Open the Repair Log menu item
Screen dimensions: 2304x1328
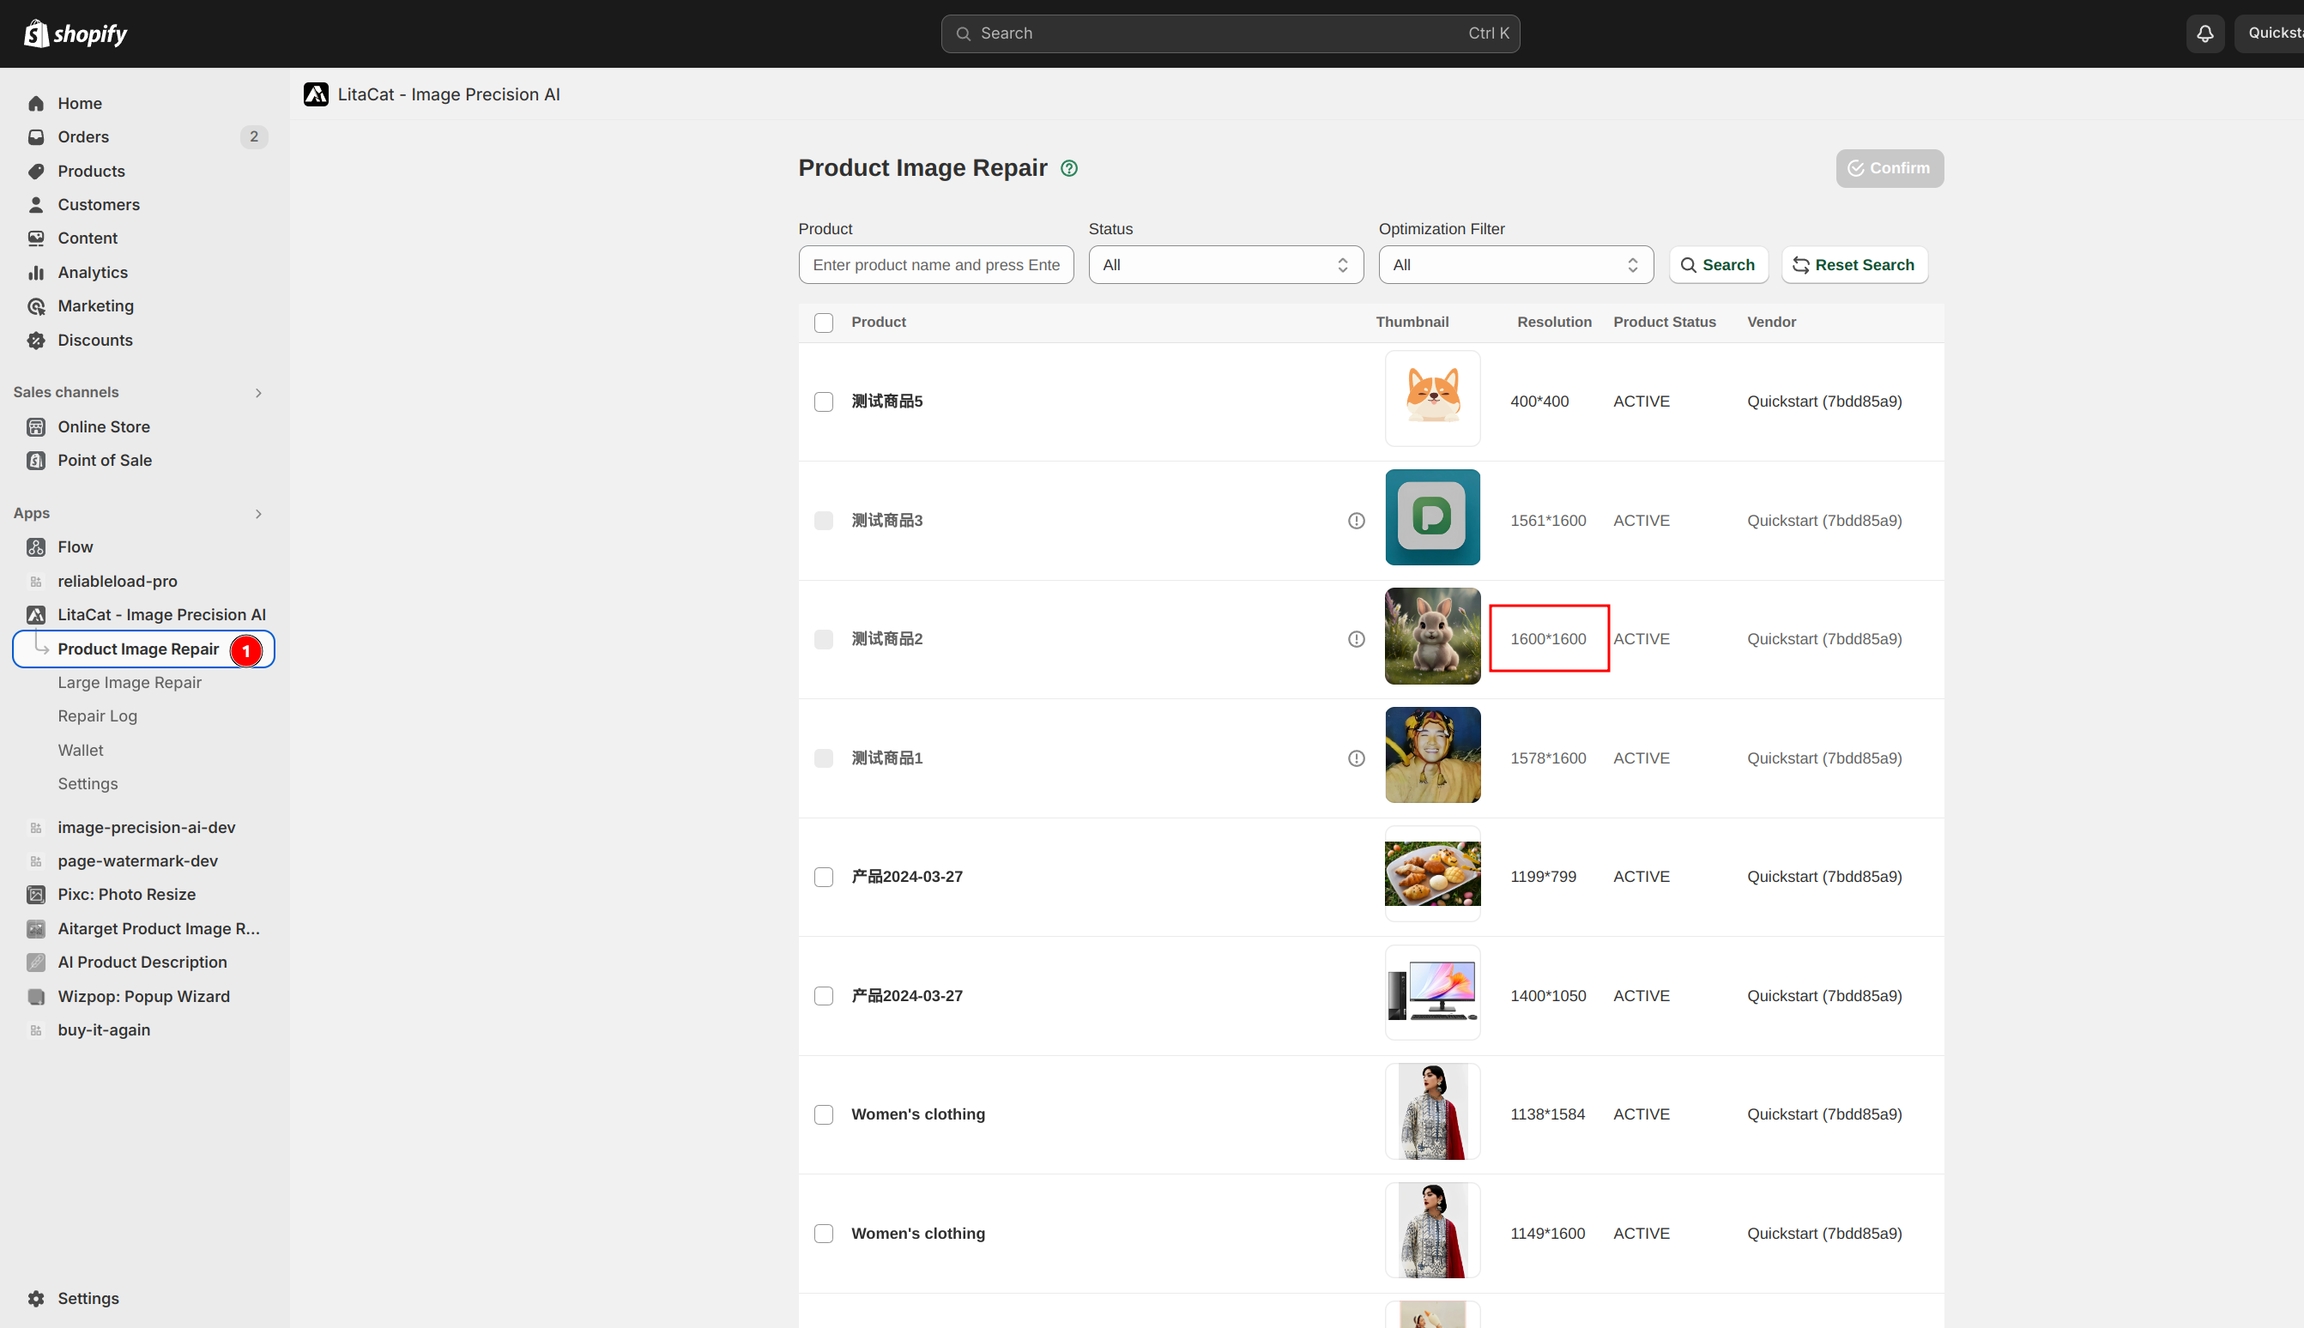pos(97,716)
